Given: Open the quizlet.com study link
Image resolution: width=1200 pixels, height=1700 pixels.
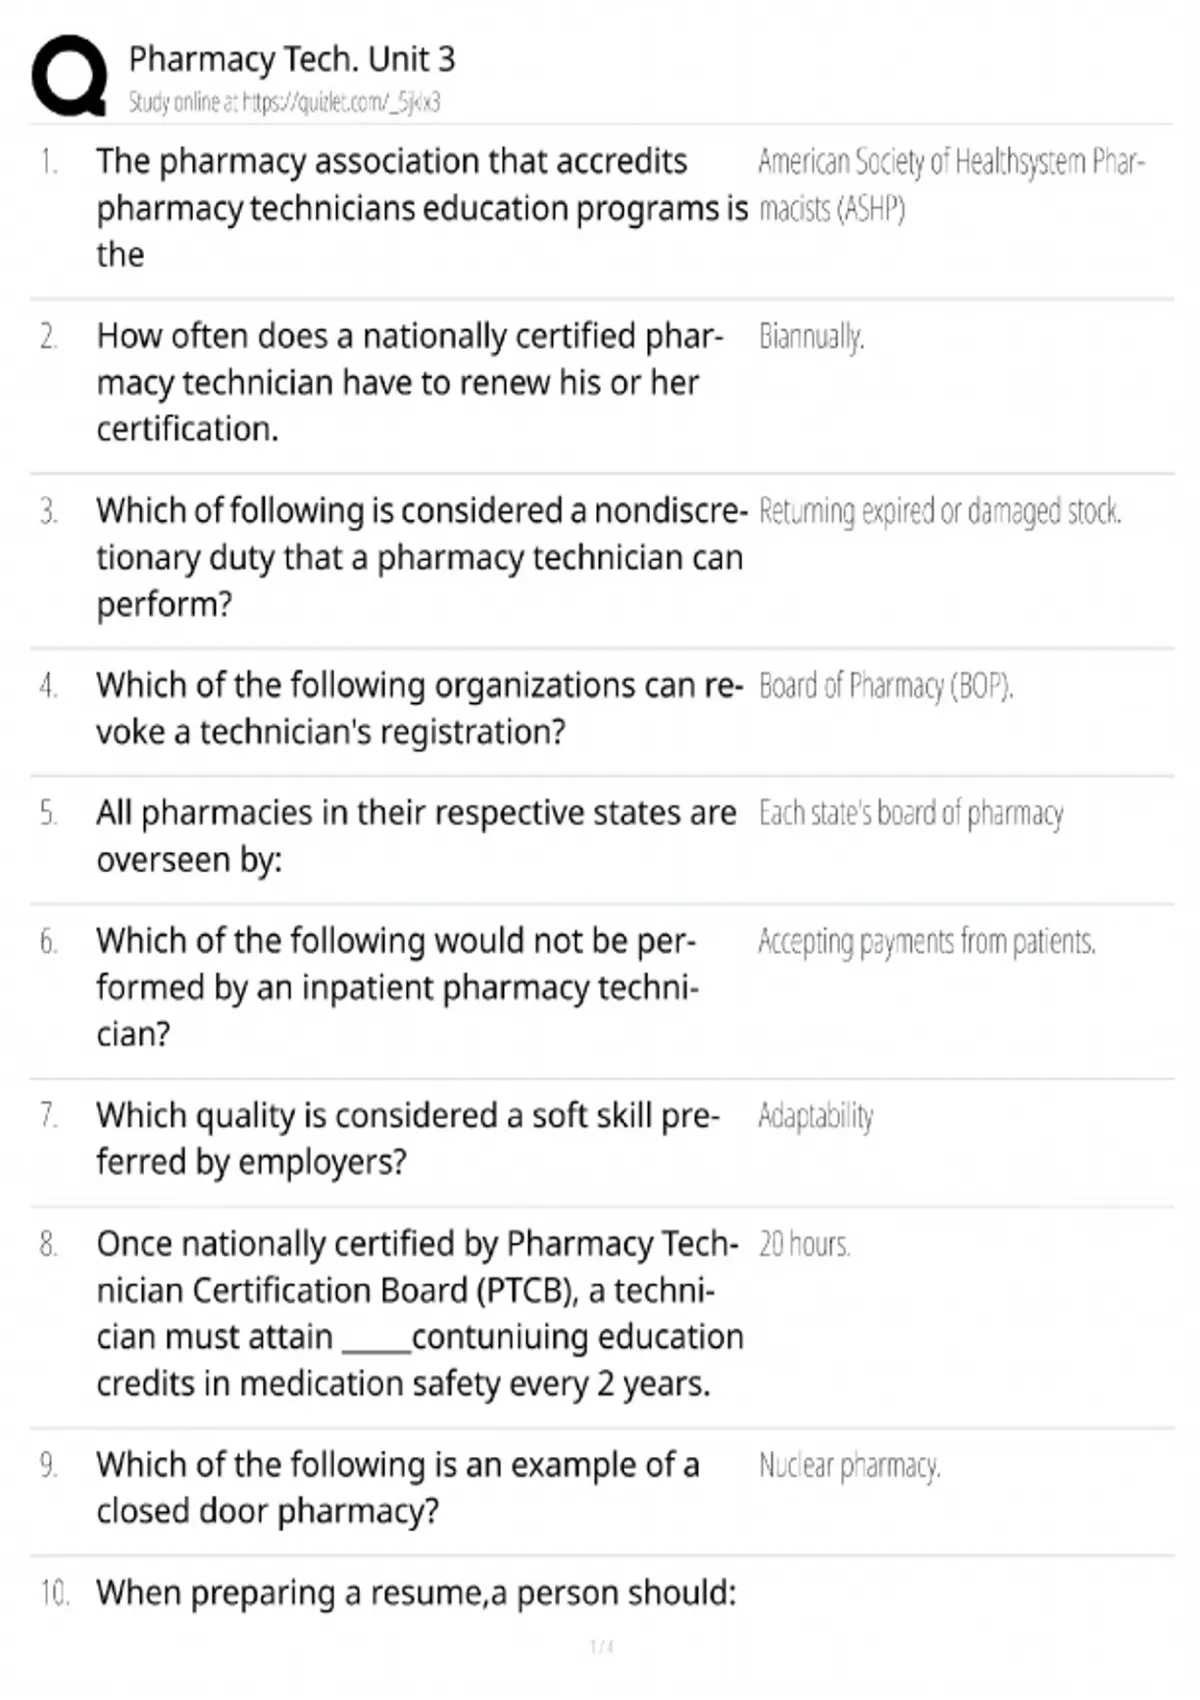Looking at the screenshot, I should point(284,102).
